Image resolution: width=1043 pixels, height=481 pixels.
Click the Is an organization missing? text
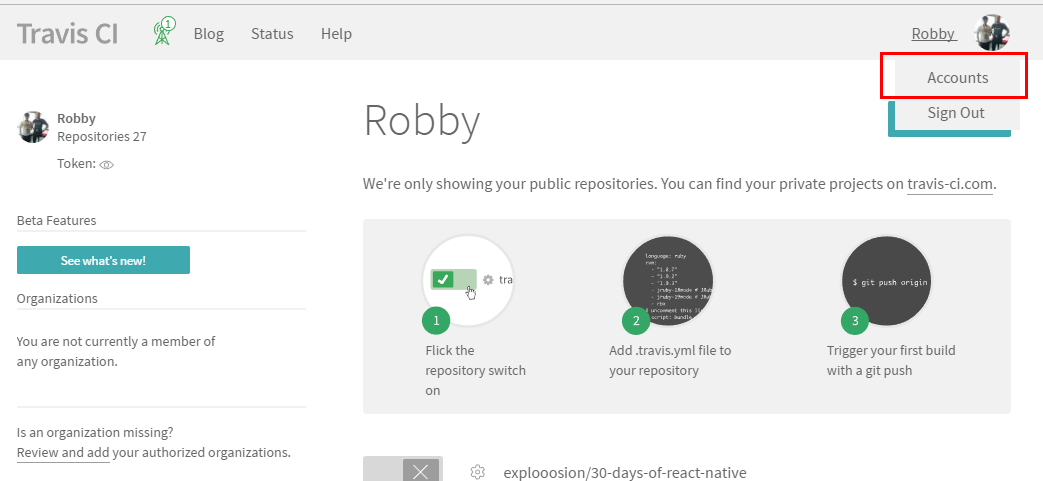[x=95, y=432]
